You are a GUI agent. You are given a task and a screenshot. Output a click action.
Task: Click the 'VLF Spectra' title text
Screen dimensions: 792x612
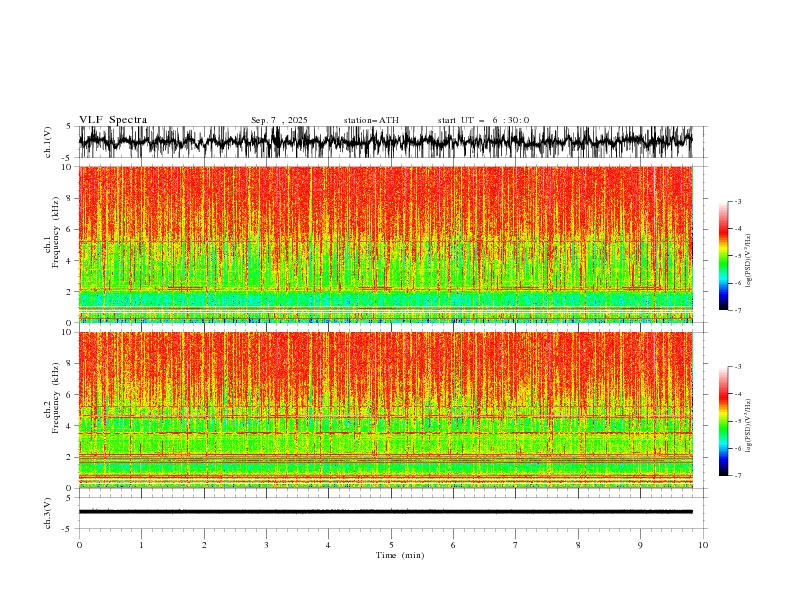(x=113, y=120)
